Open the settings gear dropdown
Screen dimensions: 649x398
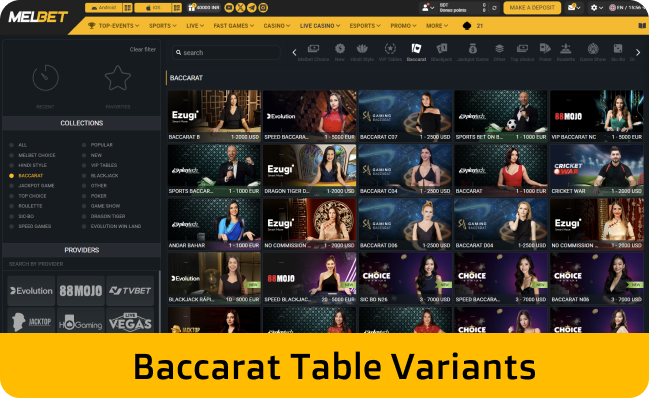596,7
